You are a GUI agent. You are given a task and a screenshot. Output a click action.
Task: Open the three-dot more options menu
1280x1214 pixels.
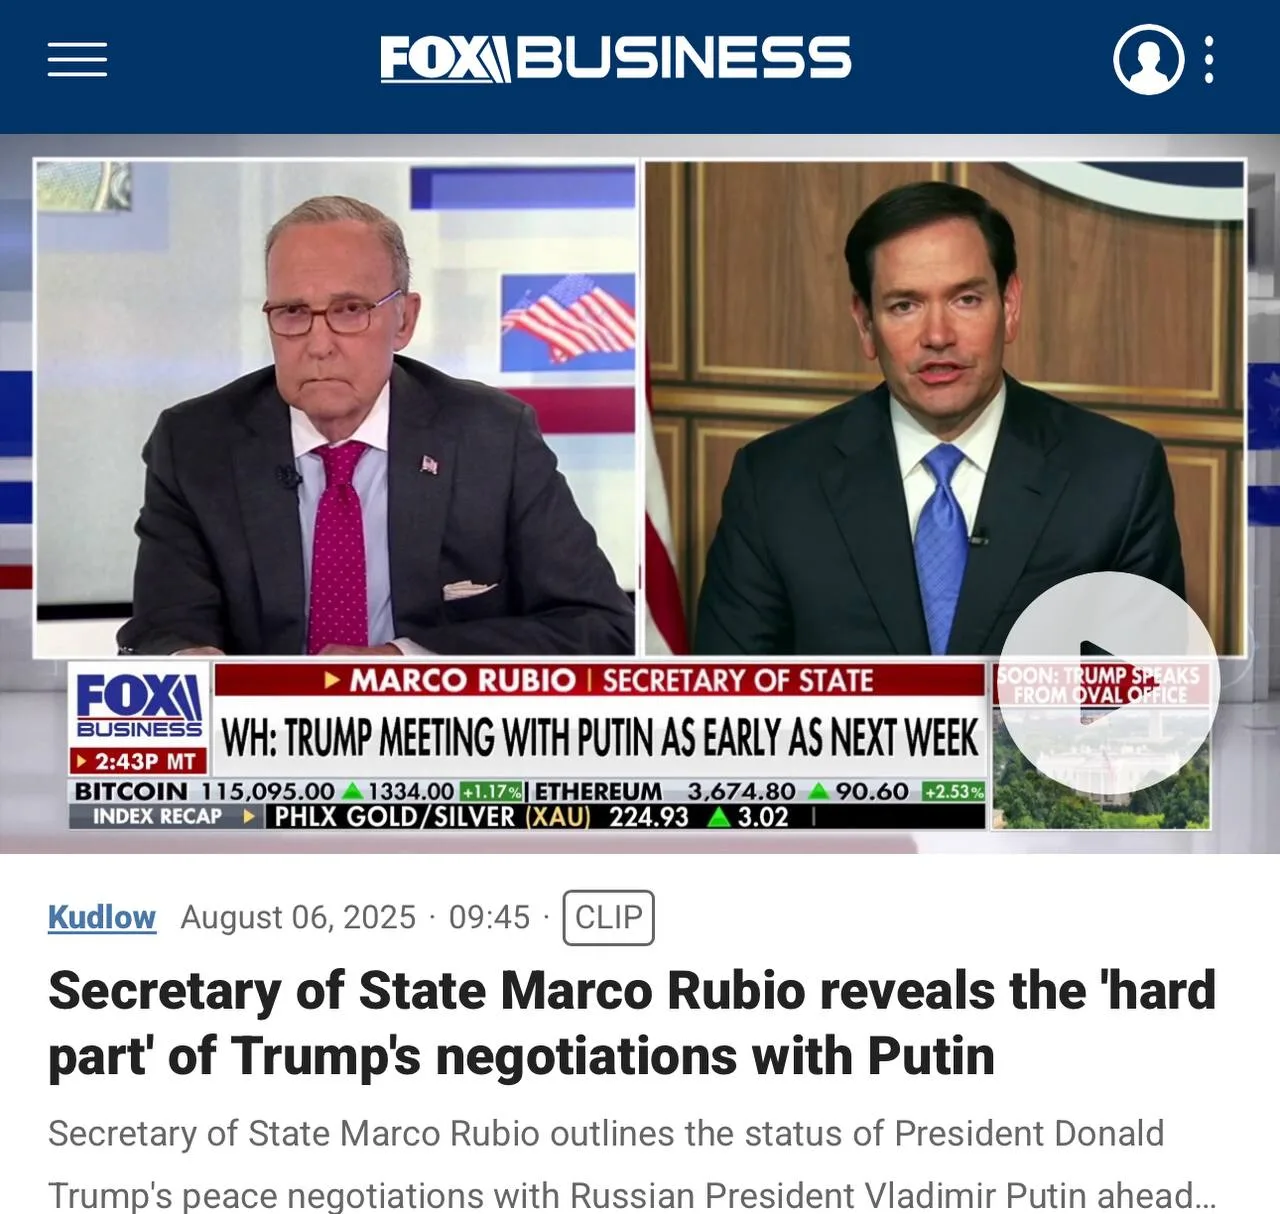tap(1209, 60)
